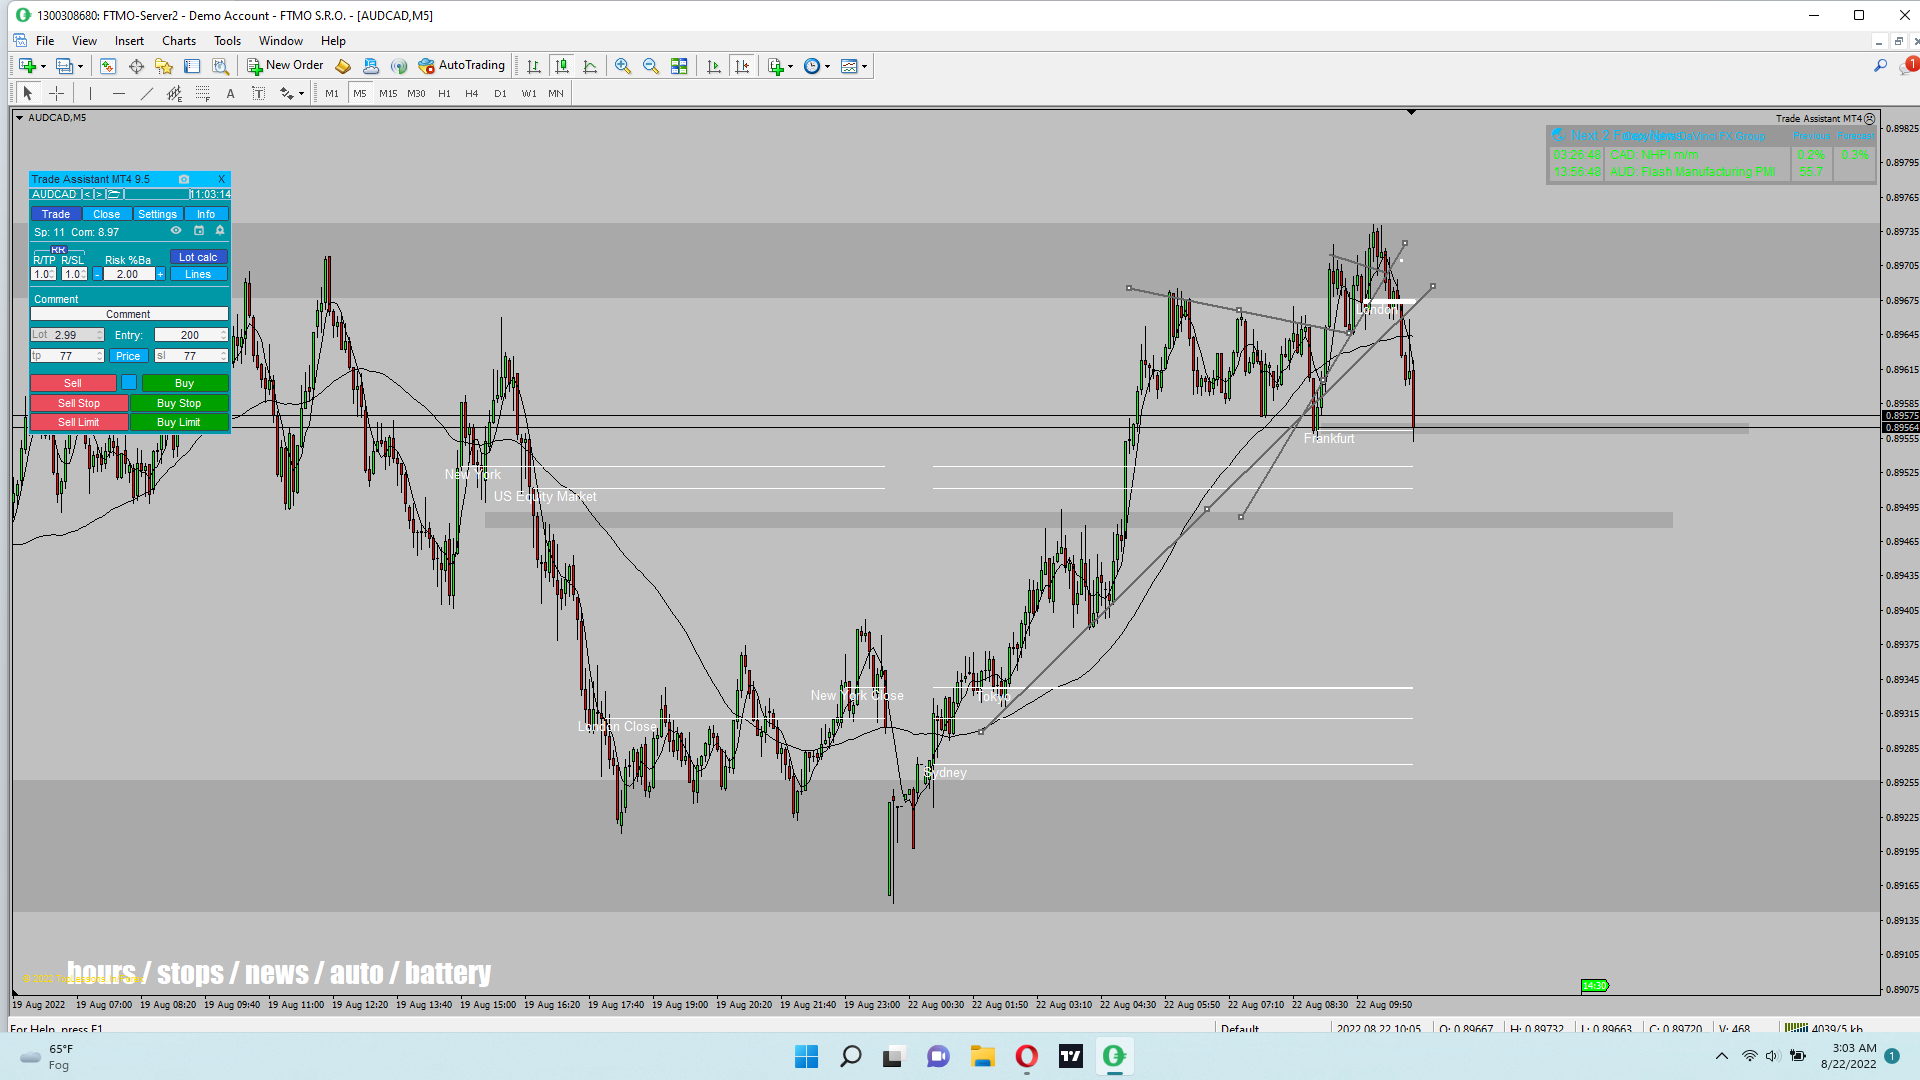Screen dimensions: 1920x1080
Task: Expand the chart templates dropdown arrow
Action: pyautogui.click(x=865, y=67)
